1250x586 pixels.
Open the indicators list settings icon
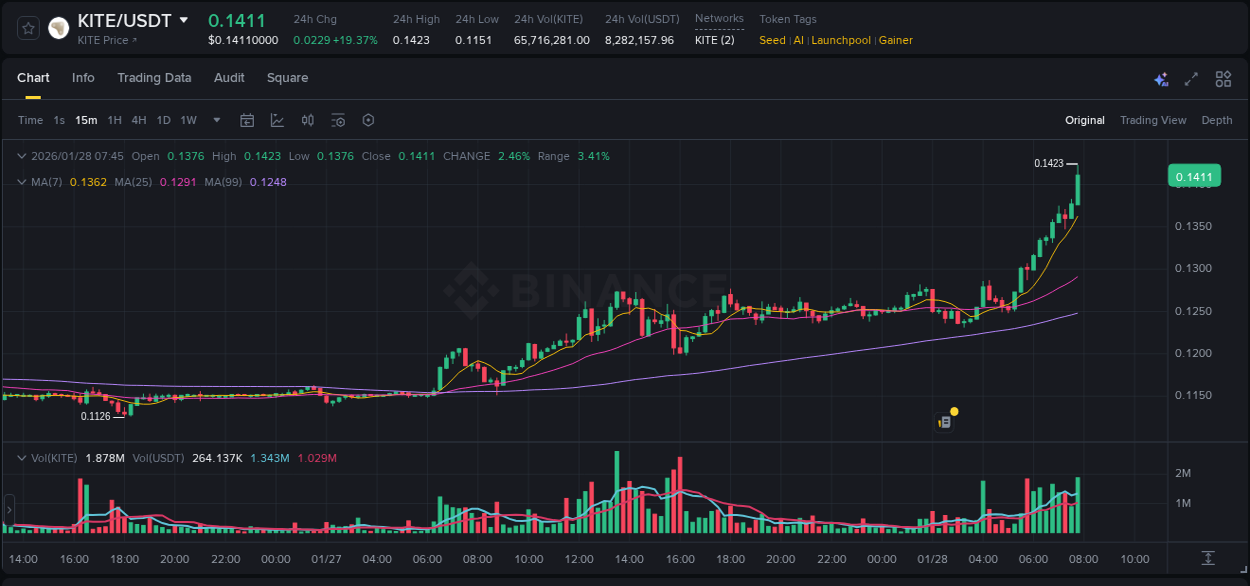338,120
